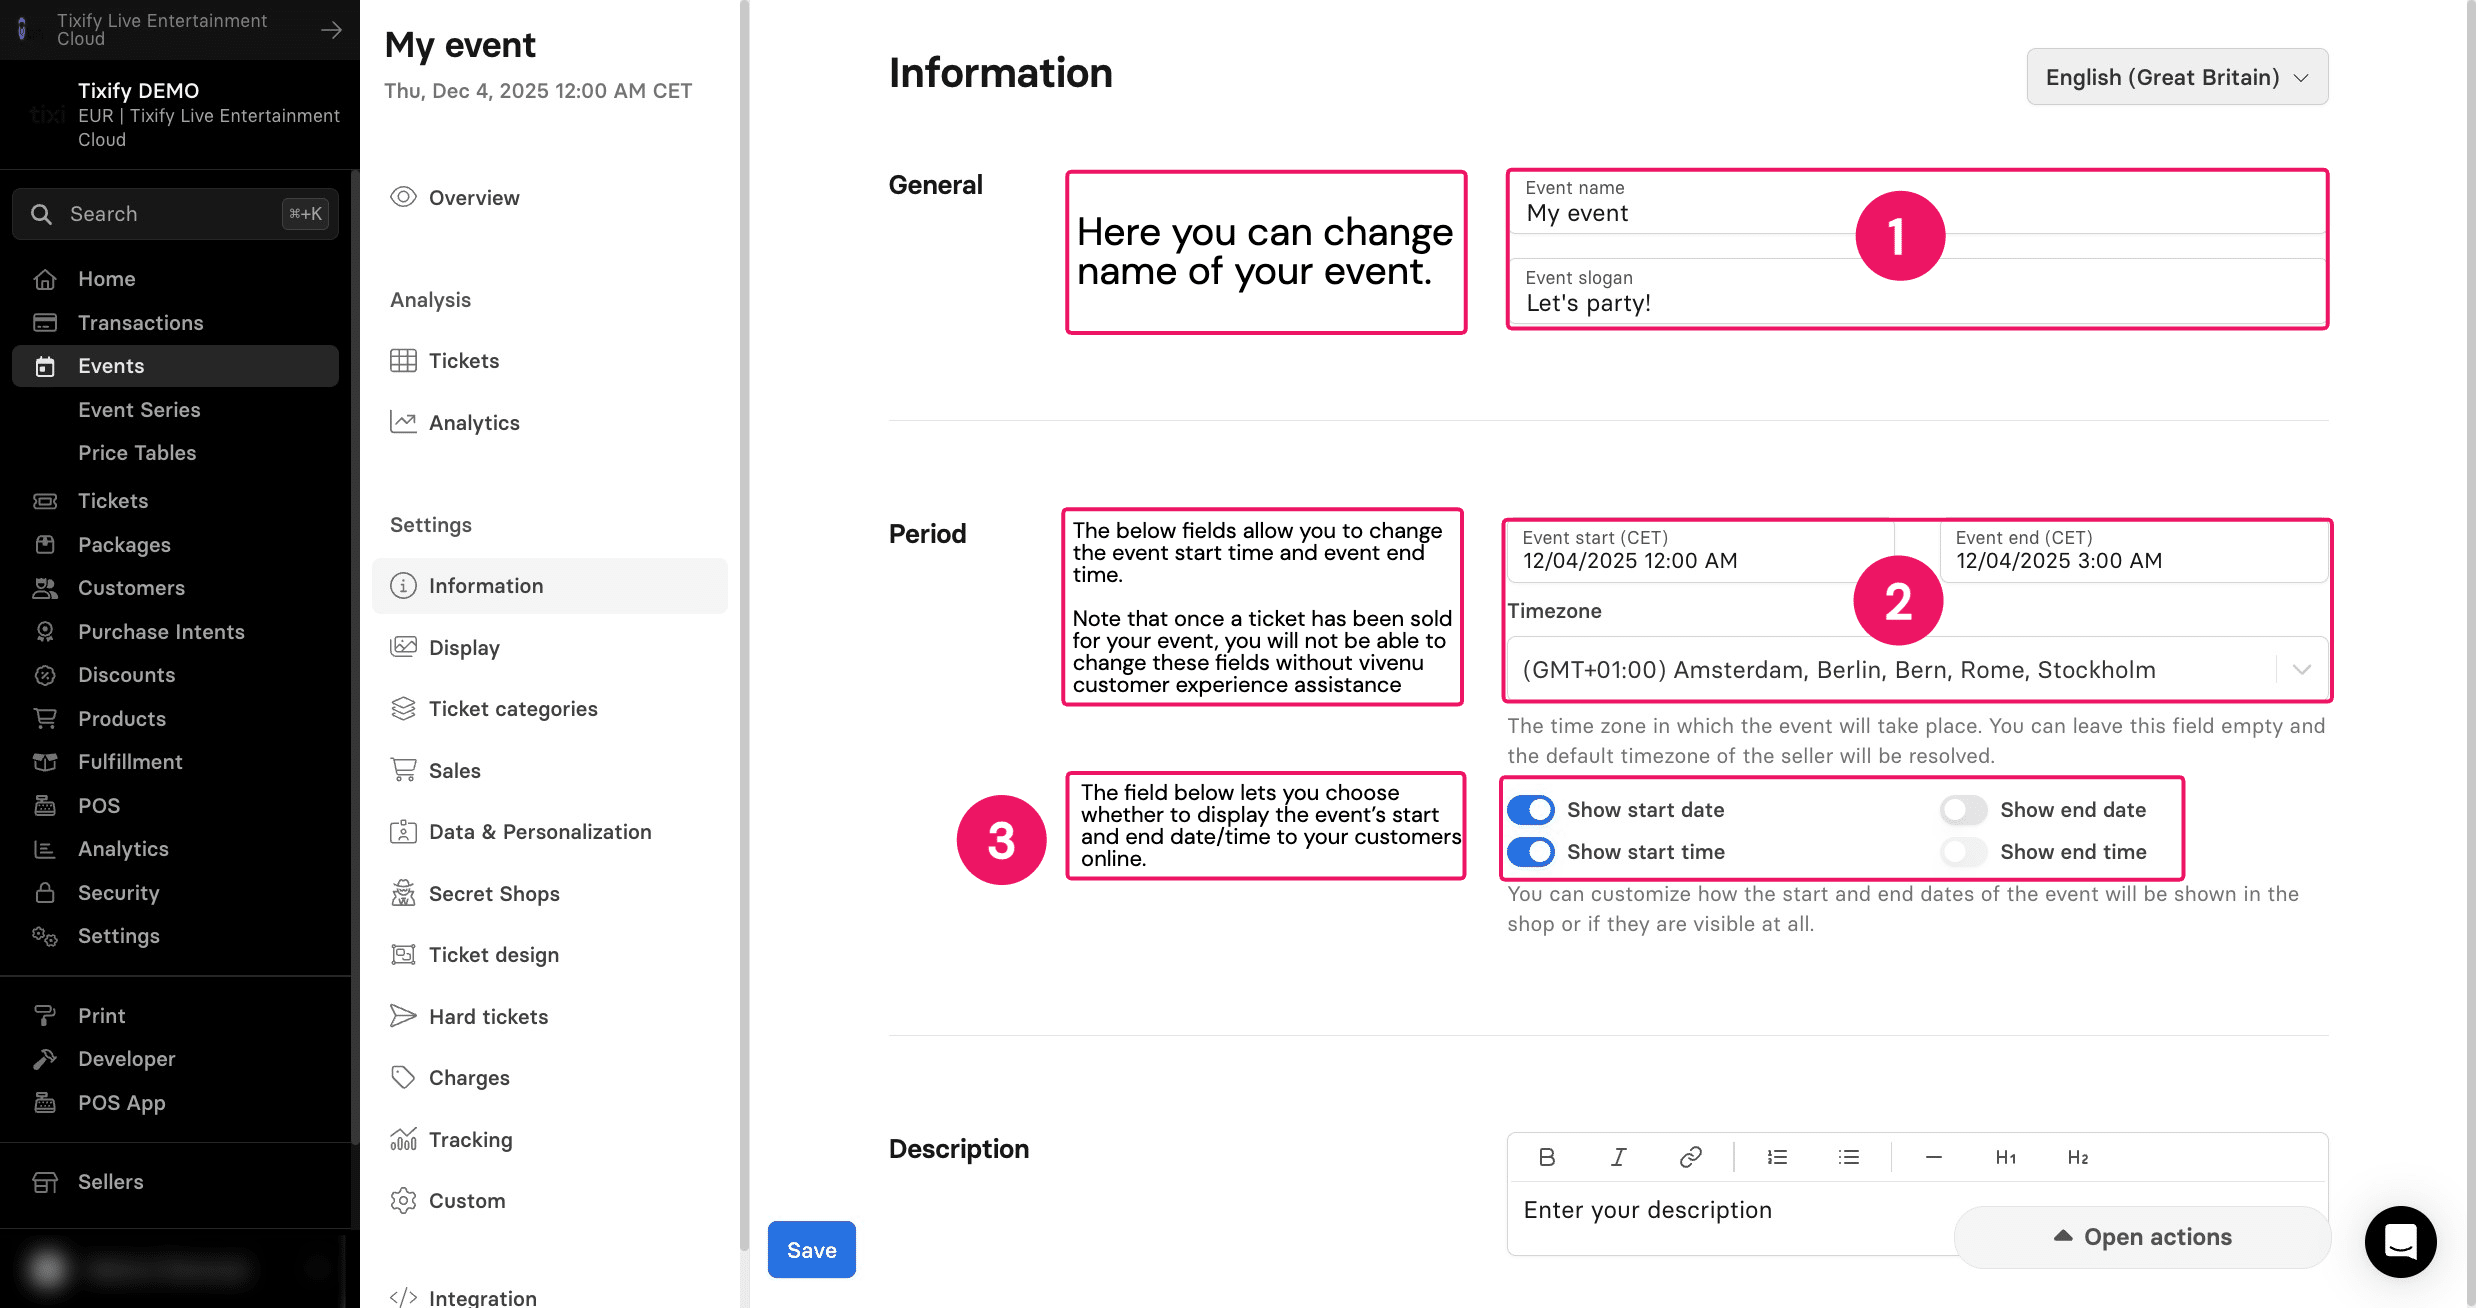Open the English (Great Britain) language dropdown
Image resolution: width=2476 pixels, height=1308 pixels.
2177,77
